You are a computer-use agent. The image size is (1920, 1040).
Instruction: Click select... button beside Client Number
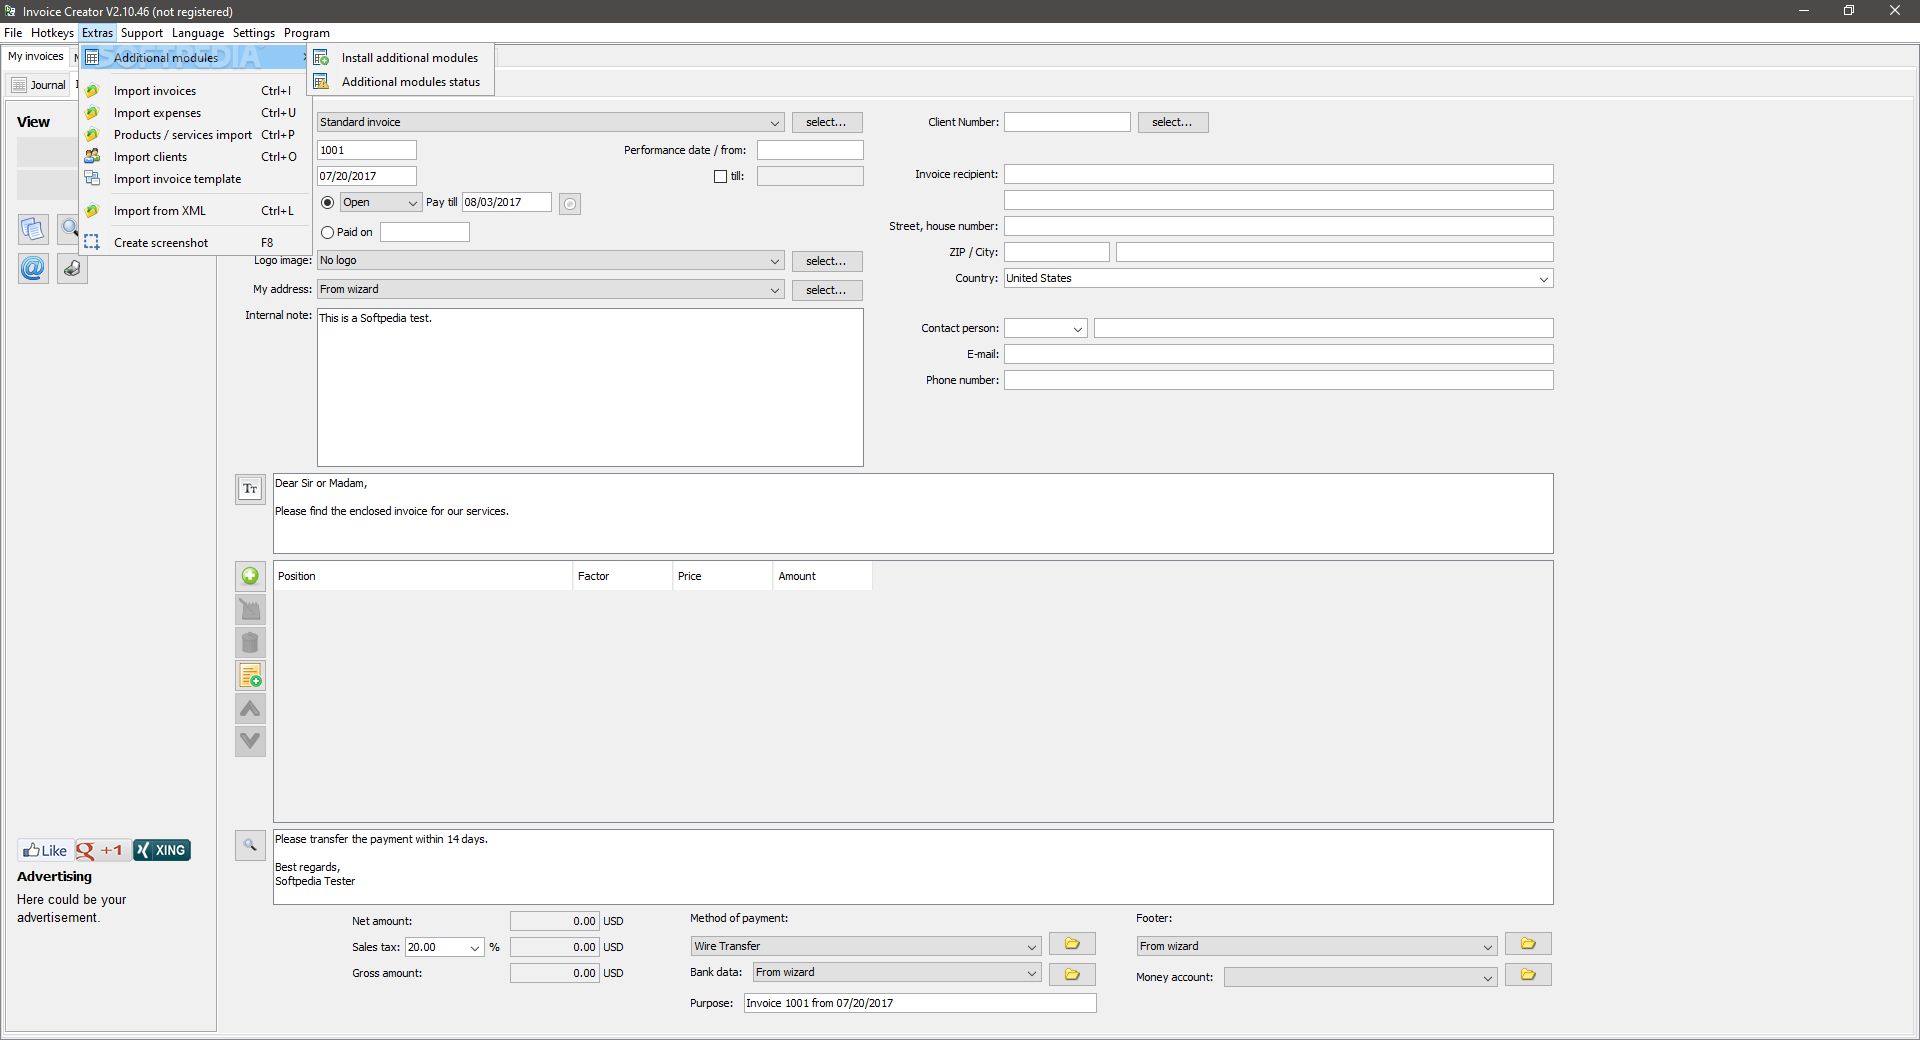coord(1173,122)
